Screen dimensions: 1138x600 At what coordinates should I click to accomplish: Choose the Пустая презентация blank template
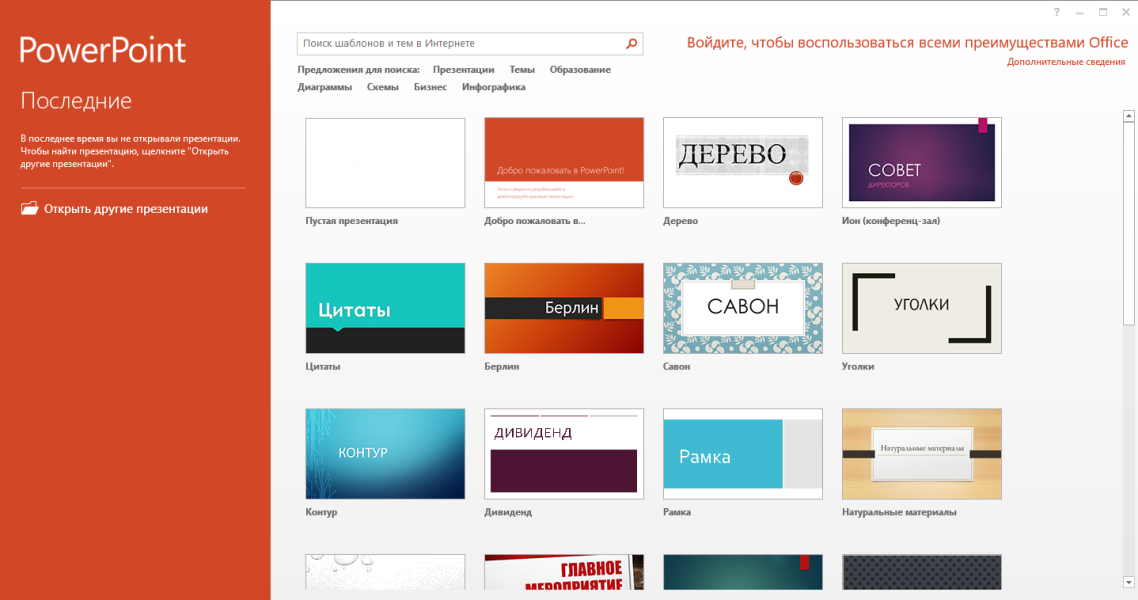(x=385, y=163)
